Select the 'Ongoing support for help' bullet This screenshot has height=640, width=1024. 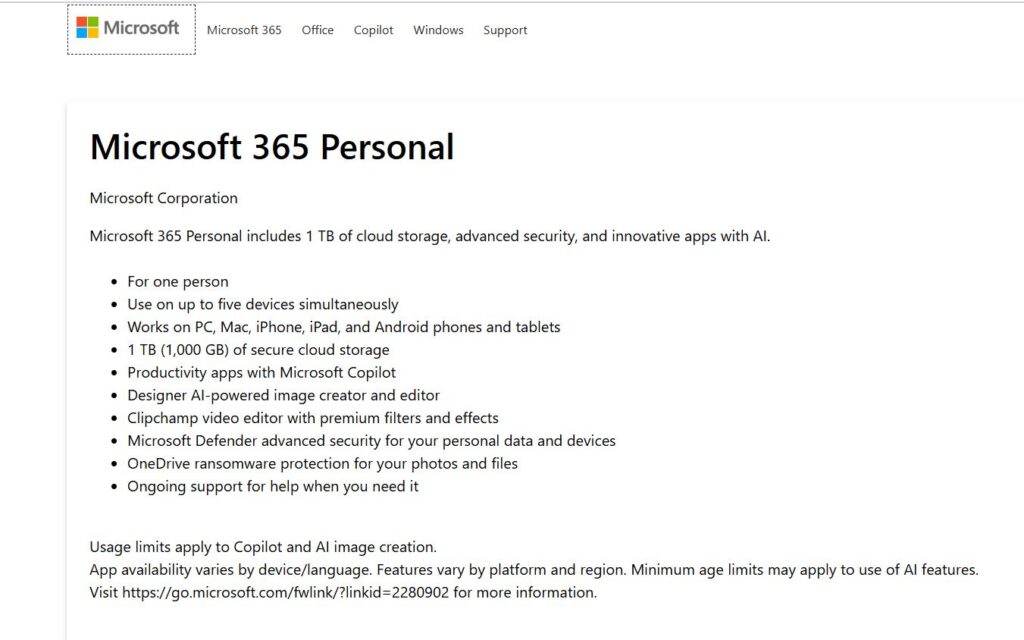pyautogui.click(x=273, y=487)
